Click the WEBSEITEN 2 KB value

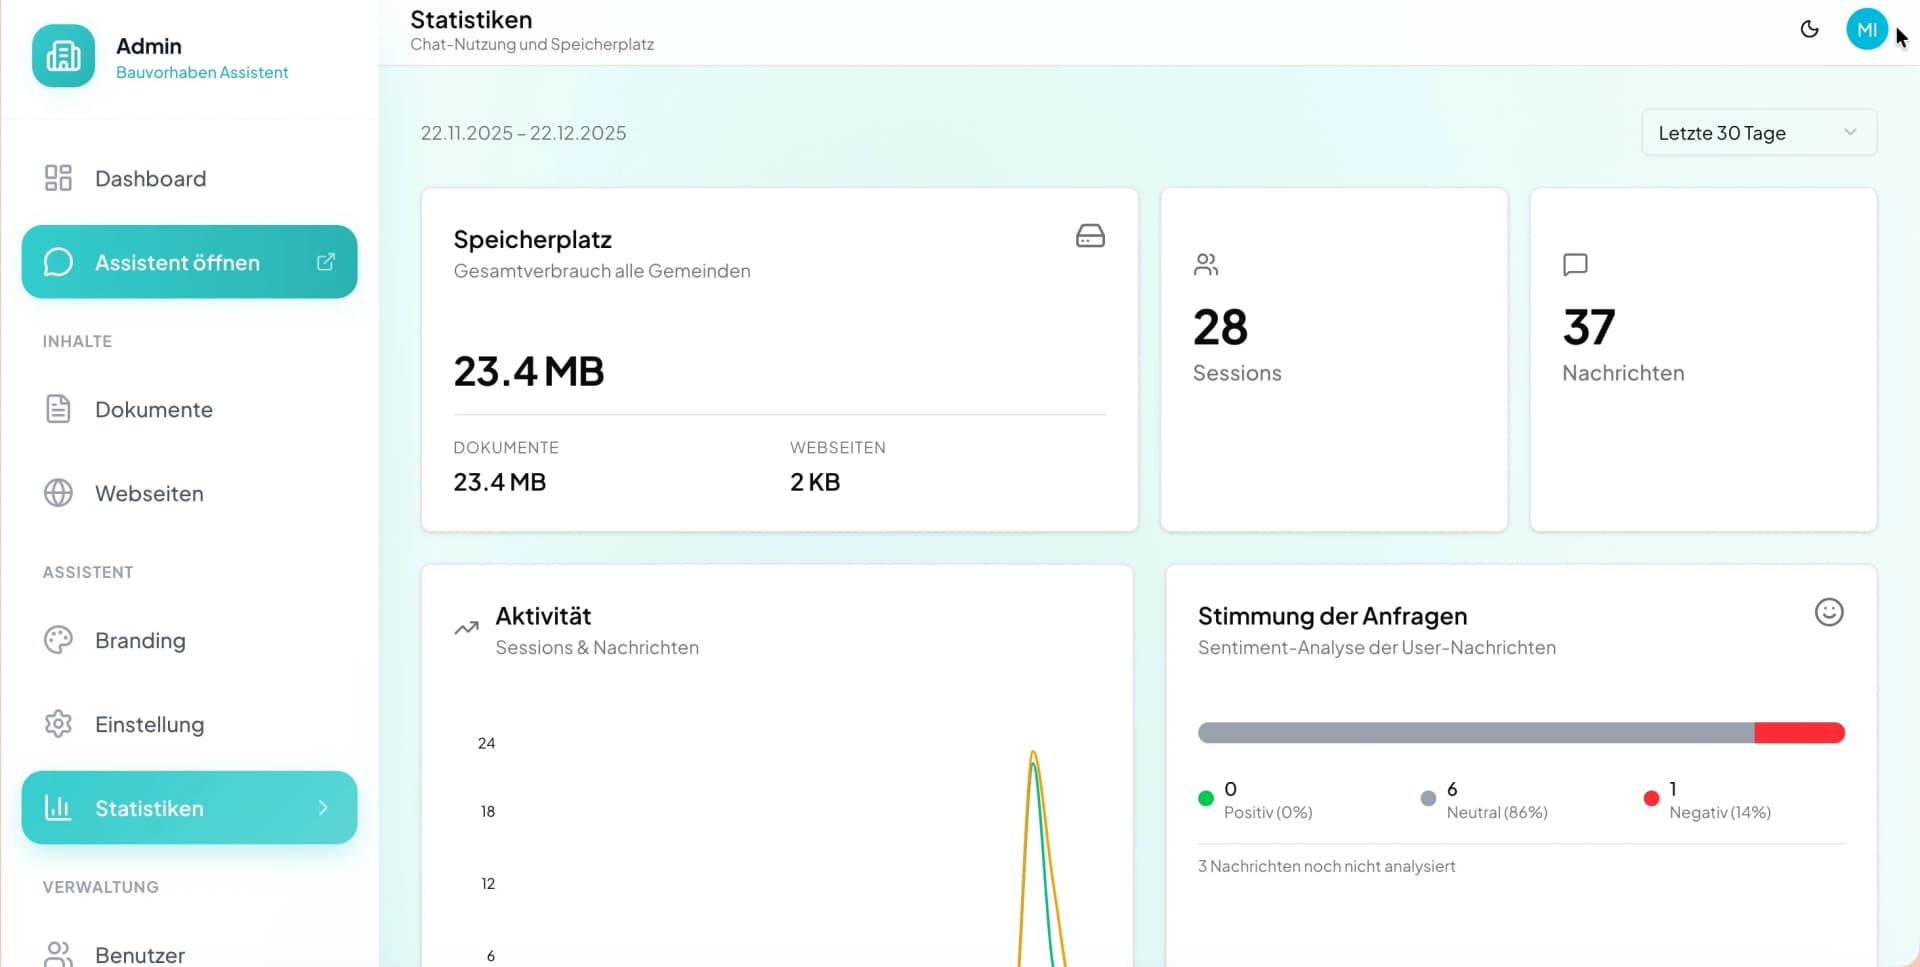point(815,482)
